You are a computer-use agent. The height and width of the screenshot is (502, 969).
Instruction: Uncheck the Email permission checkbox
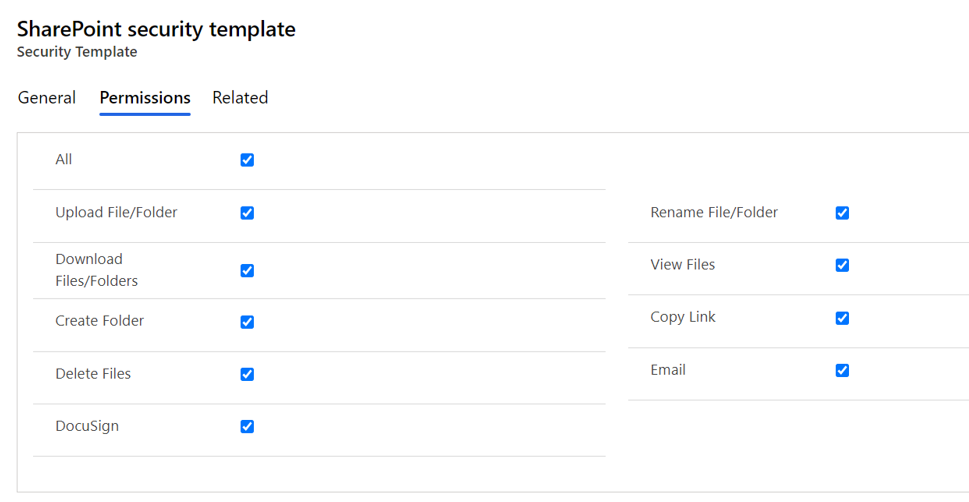click(842, 370)
